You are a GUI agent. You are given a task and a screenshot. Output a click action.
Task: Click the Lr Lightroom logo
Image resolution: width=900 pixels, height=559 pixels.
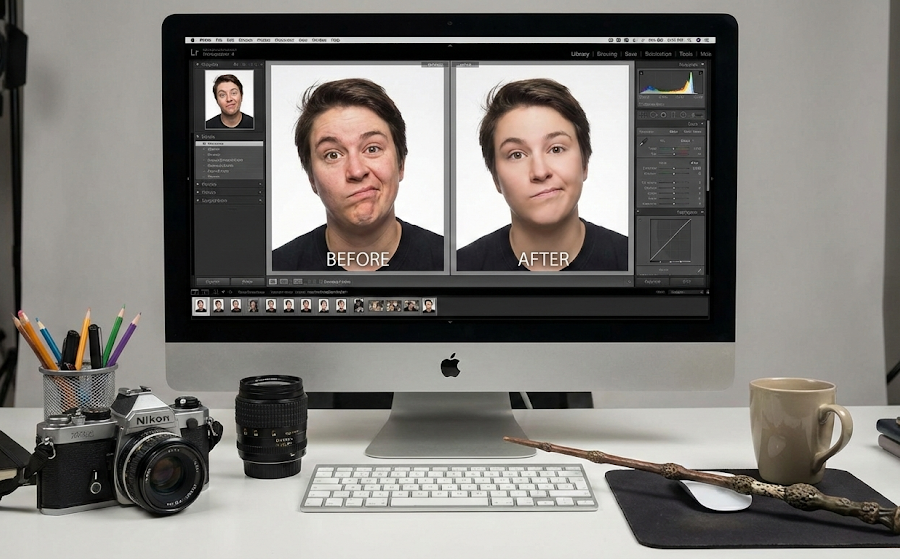tap(195, 52)
